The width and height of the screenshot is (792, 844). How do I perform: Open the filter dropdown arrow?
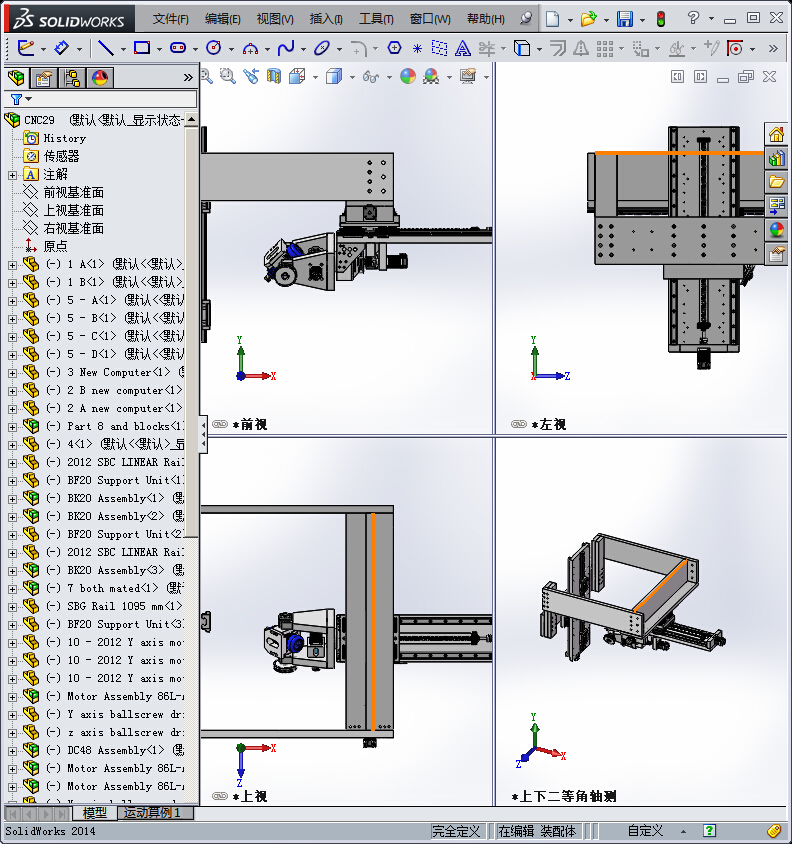(x=29, y=99)
